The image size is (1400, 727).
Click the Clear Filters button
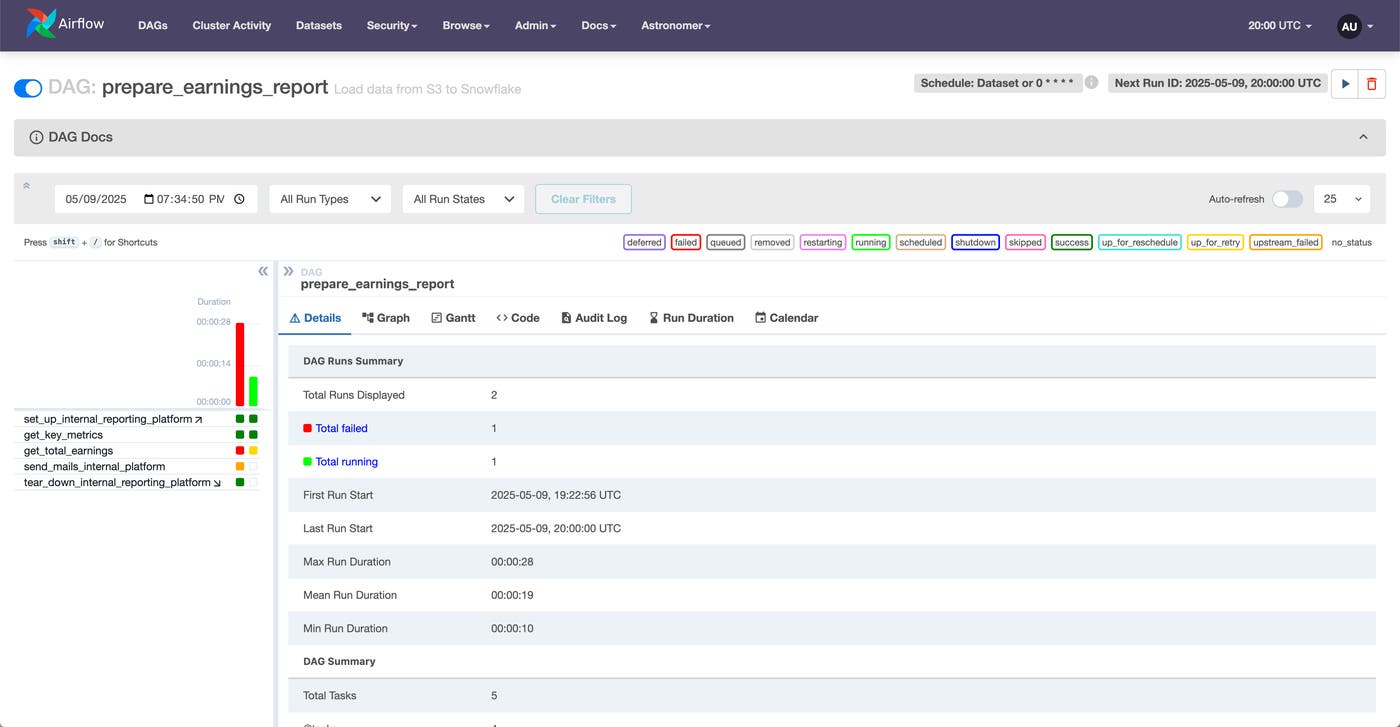(583, 199)
